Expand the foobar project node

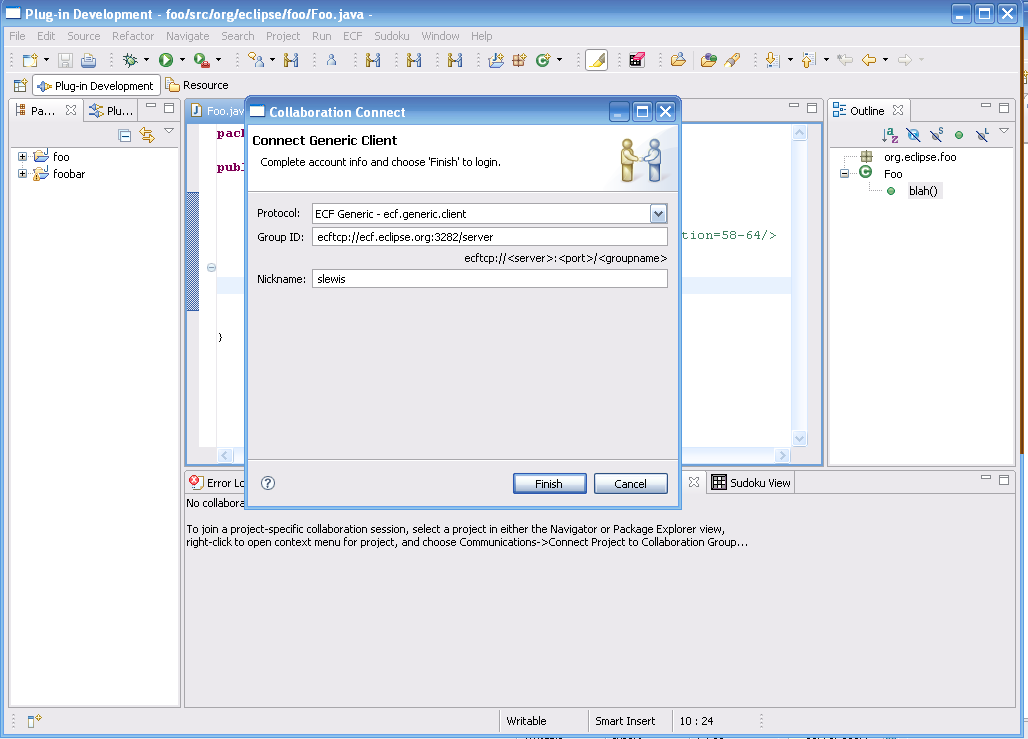[22, 174]
